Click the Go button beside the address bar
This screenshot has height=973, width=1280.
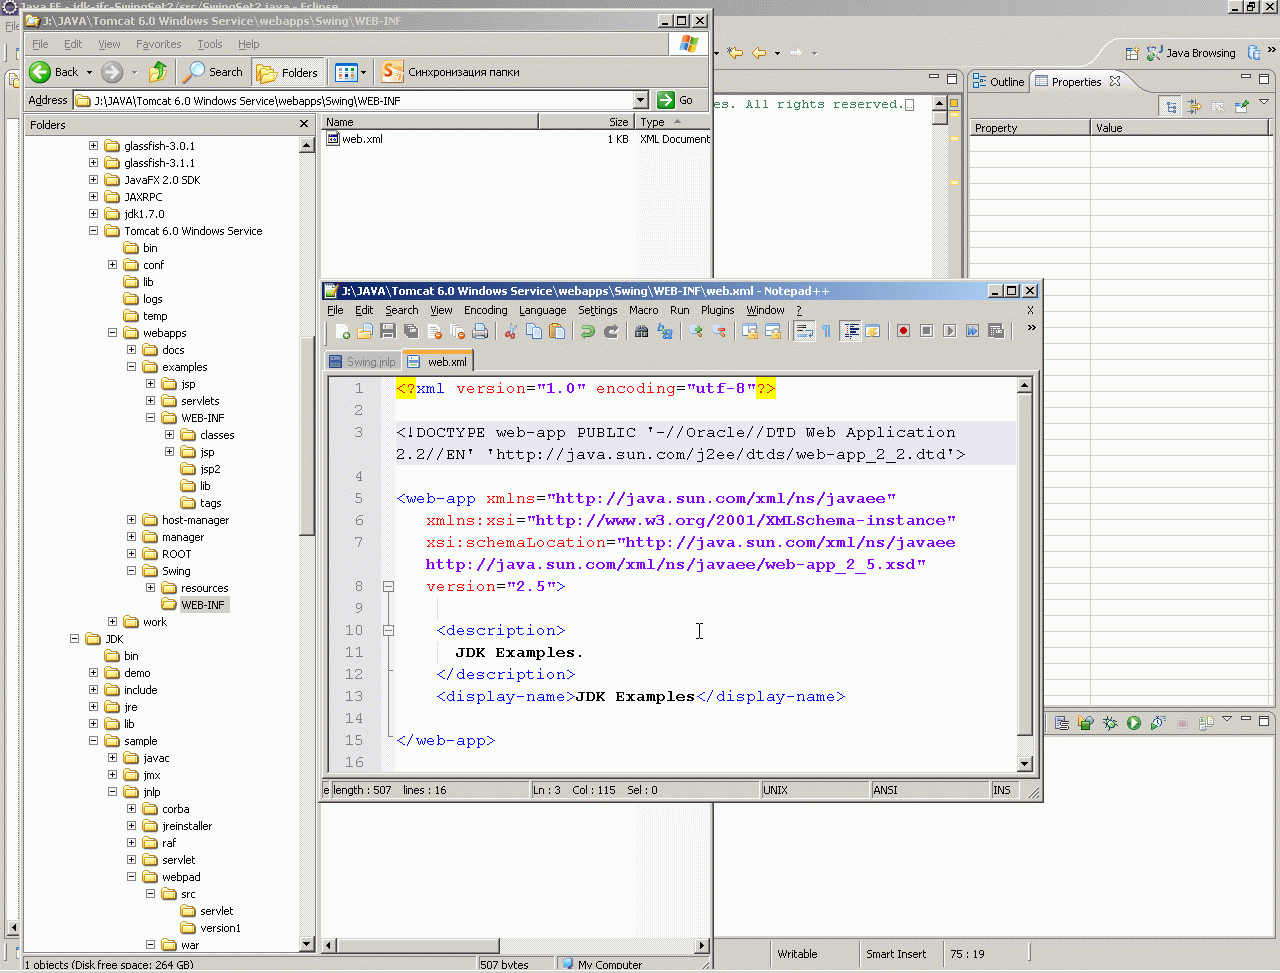tap(675, 100)
